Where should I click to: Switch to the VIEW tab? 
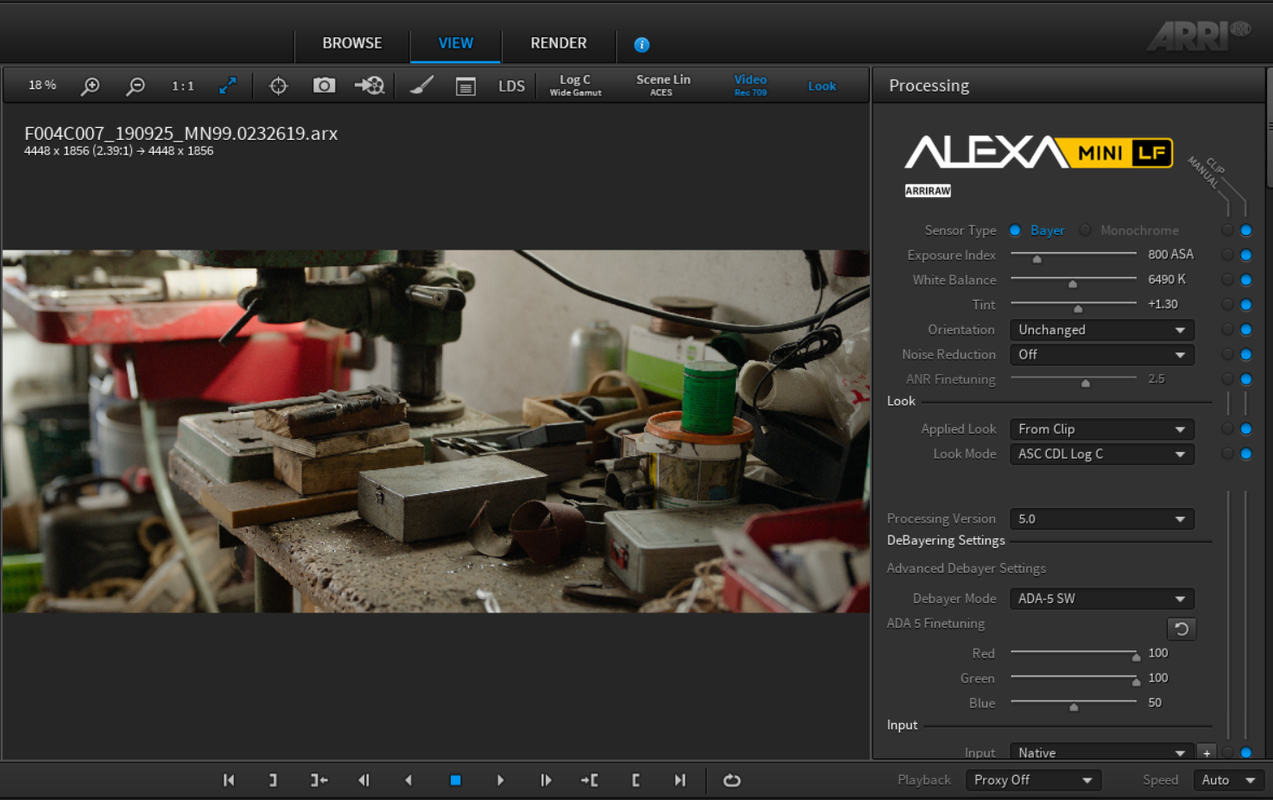[x=456, y=43]
